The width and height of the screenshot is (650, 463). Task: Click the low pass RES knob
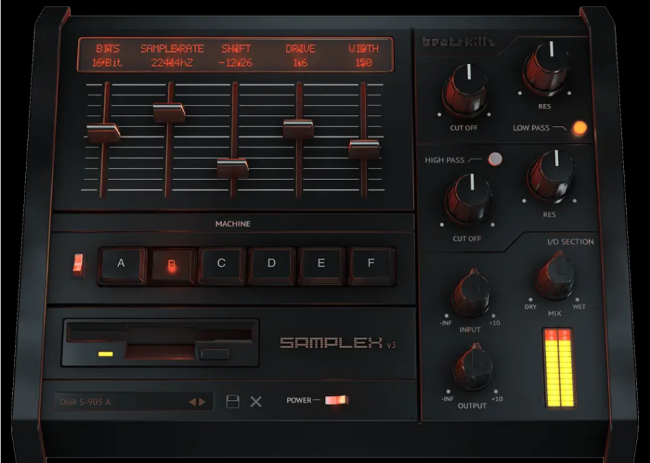546,70
